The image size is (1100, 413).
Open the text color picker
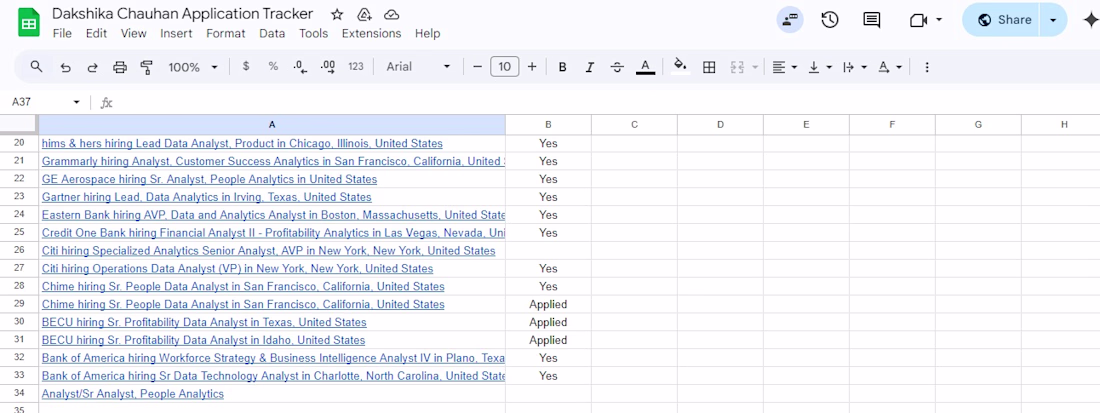click(645, 67)
